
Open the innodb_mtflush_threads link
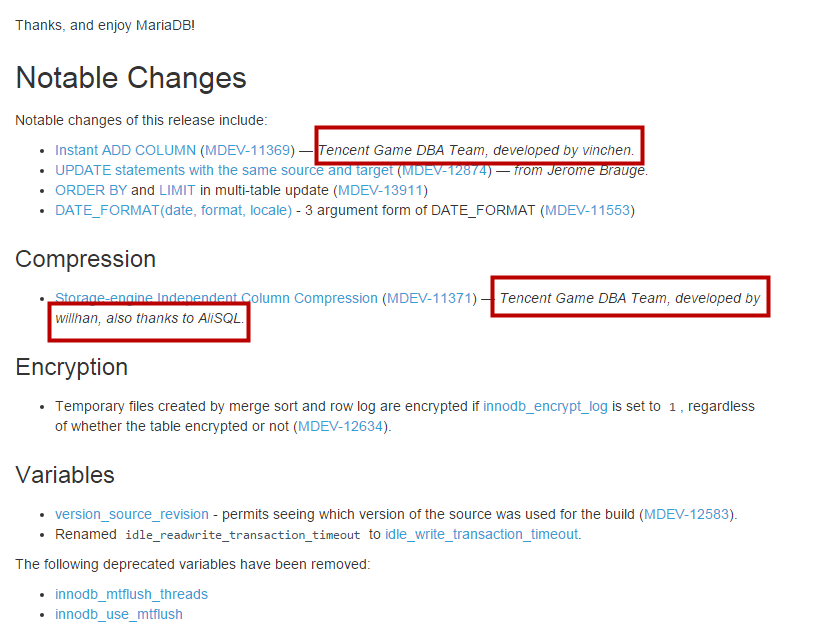131,594
